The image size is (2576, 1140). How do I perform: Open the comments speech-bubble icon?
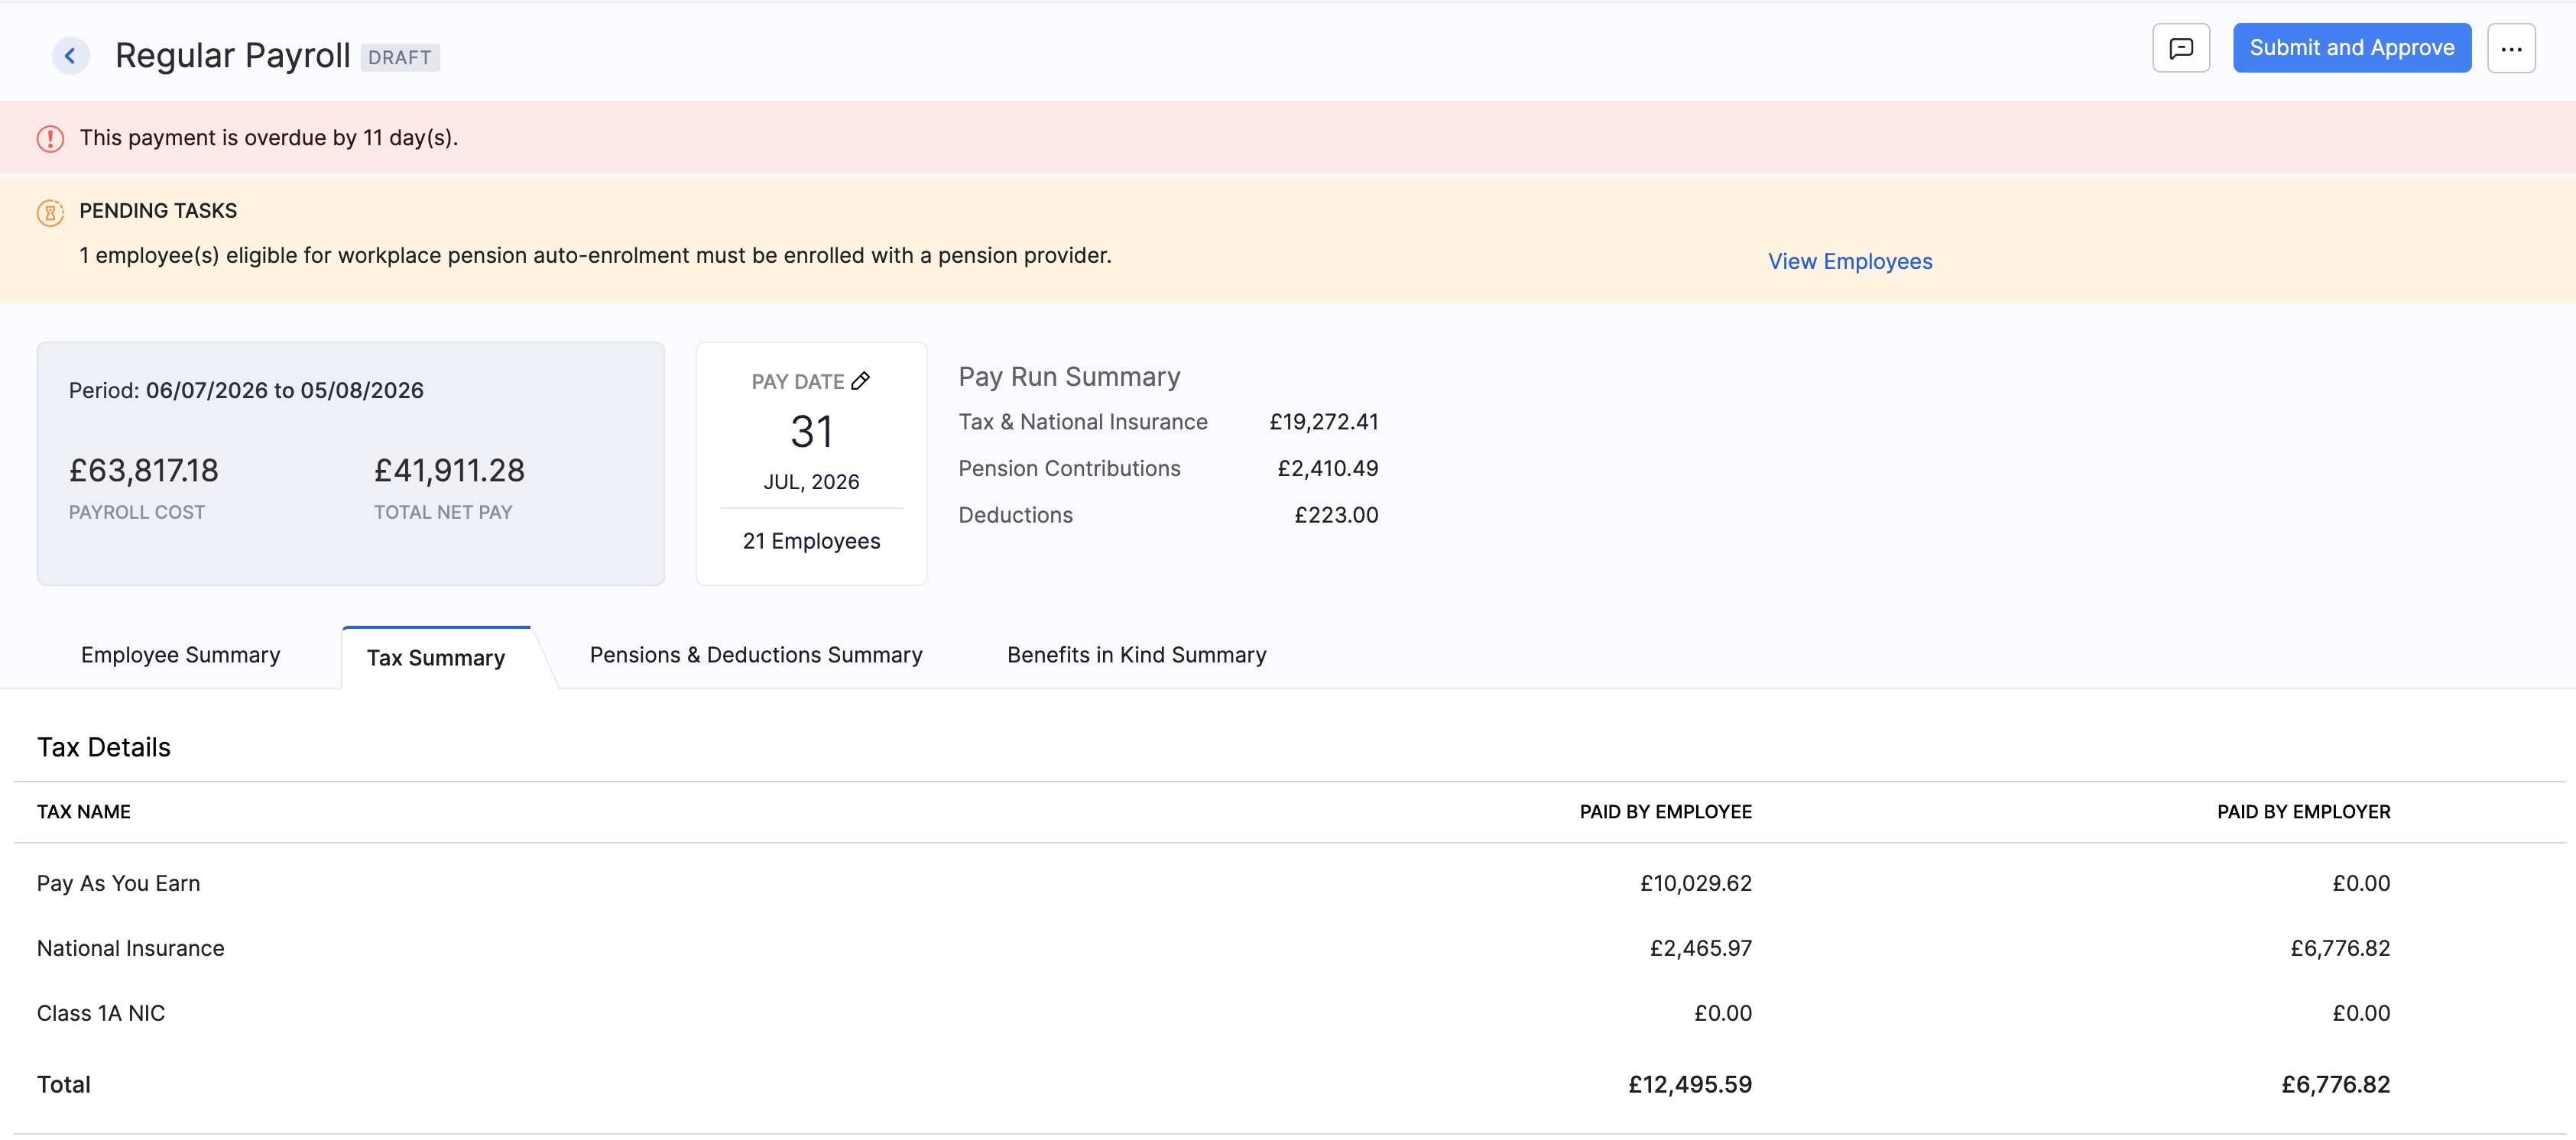pos(2181,48)
